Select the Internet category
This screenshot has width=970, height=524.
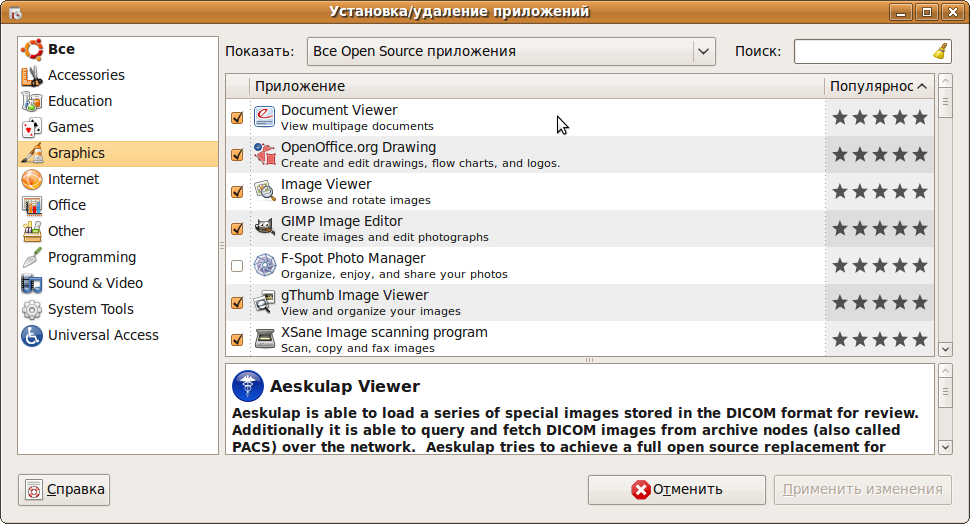click(74, 179)
